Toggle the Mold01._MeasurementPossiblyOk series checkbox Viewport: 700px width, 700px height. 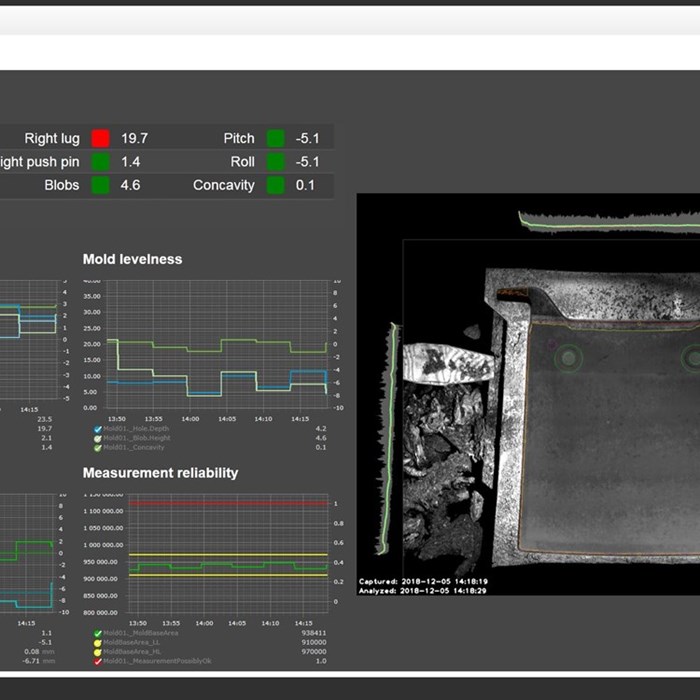click(x=97, y=661)
